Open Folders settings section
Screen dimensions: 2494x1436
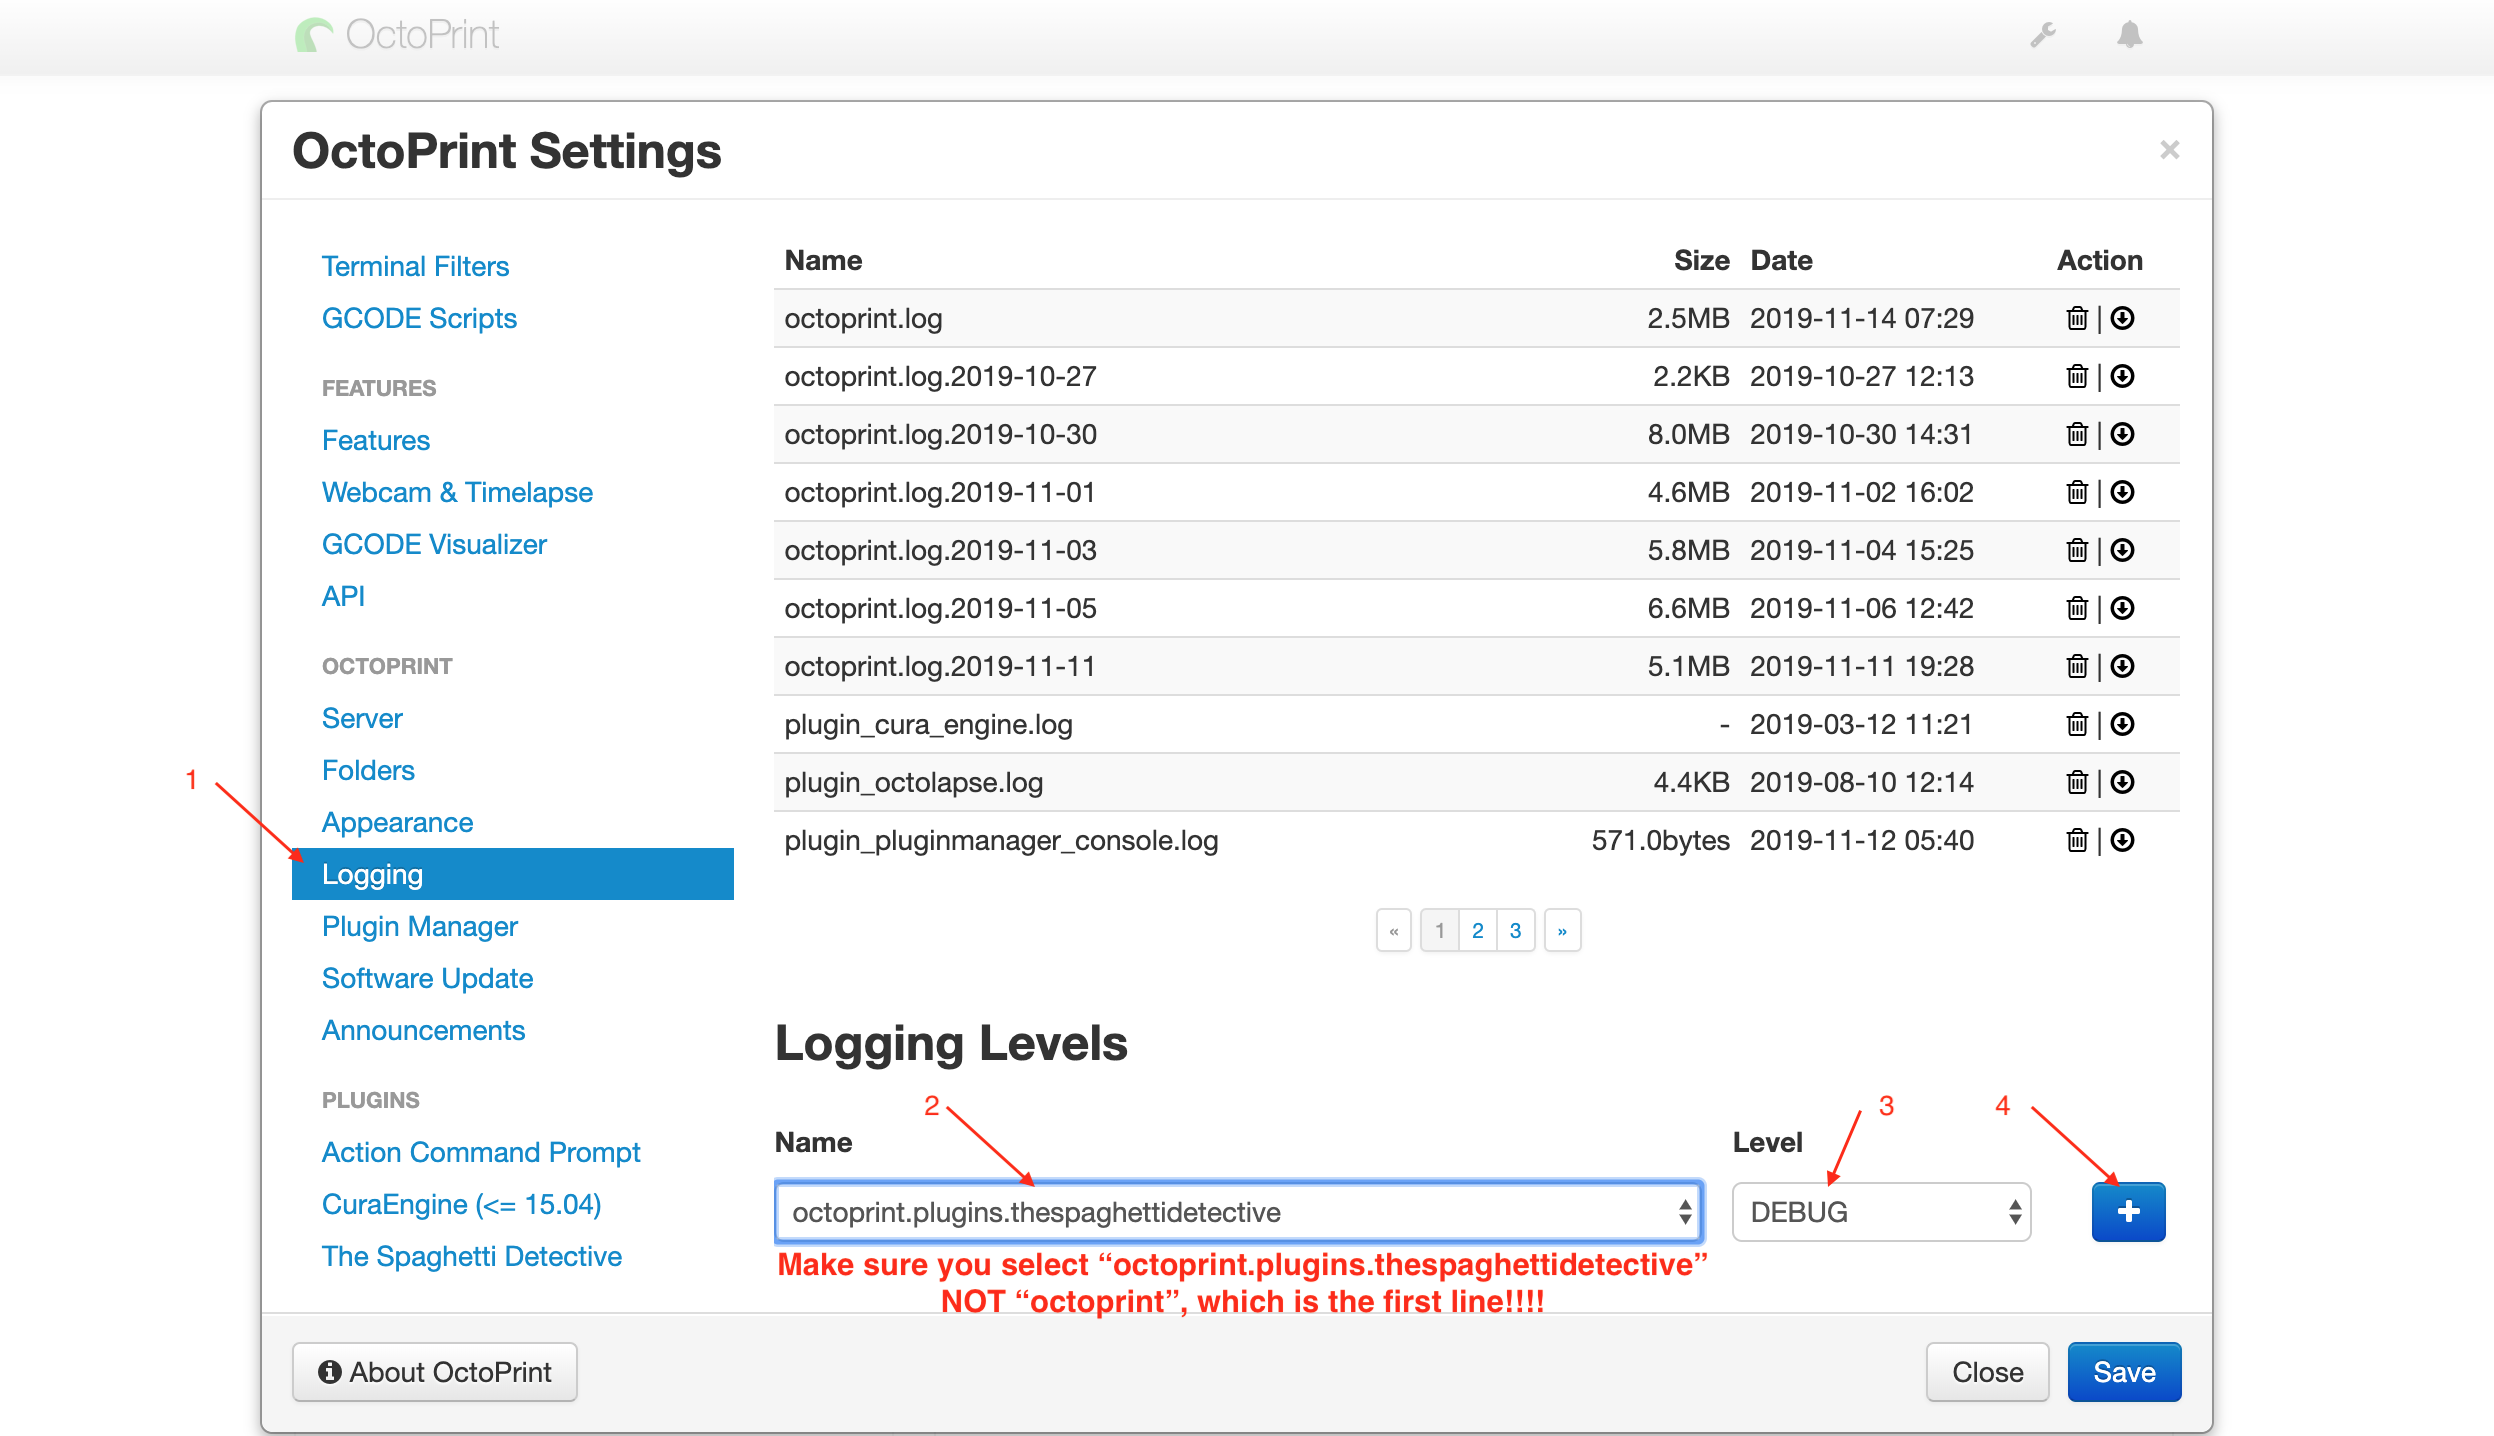click(368, 770)
